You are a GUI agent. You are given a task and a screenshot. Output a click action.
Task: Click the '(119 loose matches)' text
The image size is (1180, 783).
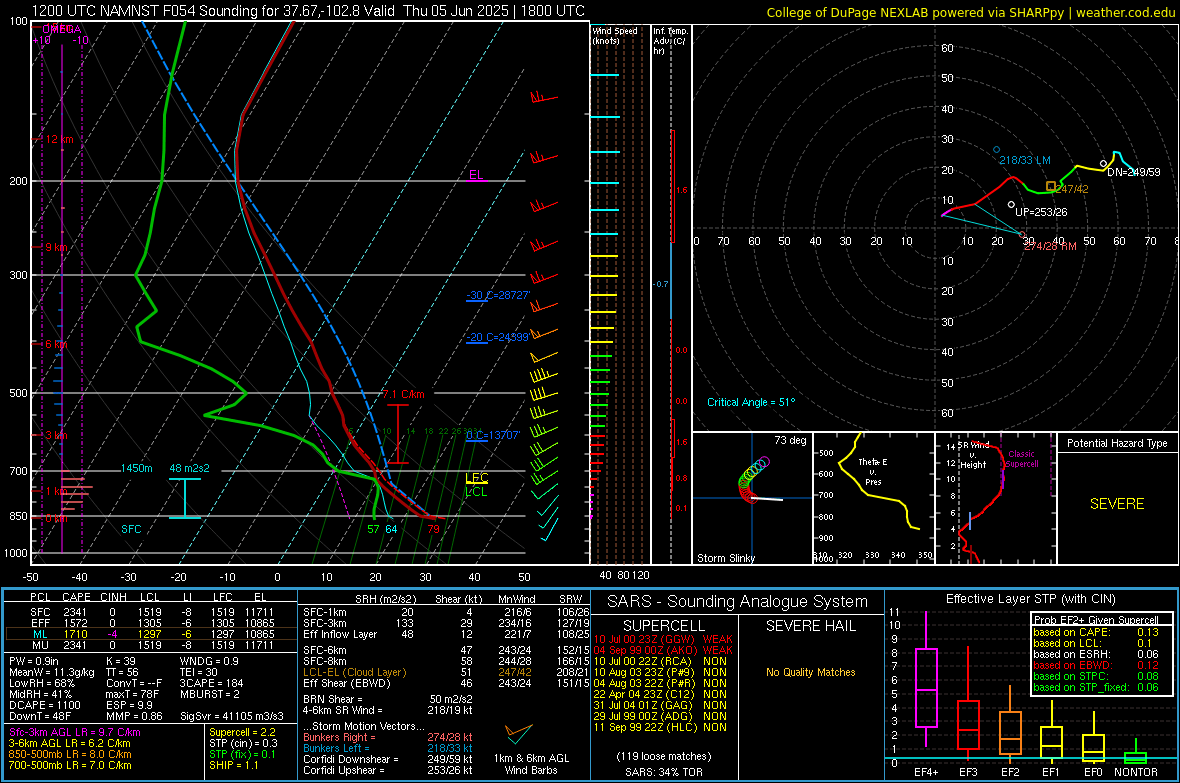(664, 756)
